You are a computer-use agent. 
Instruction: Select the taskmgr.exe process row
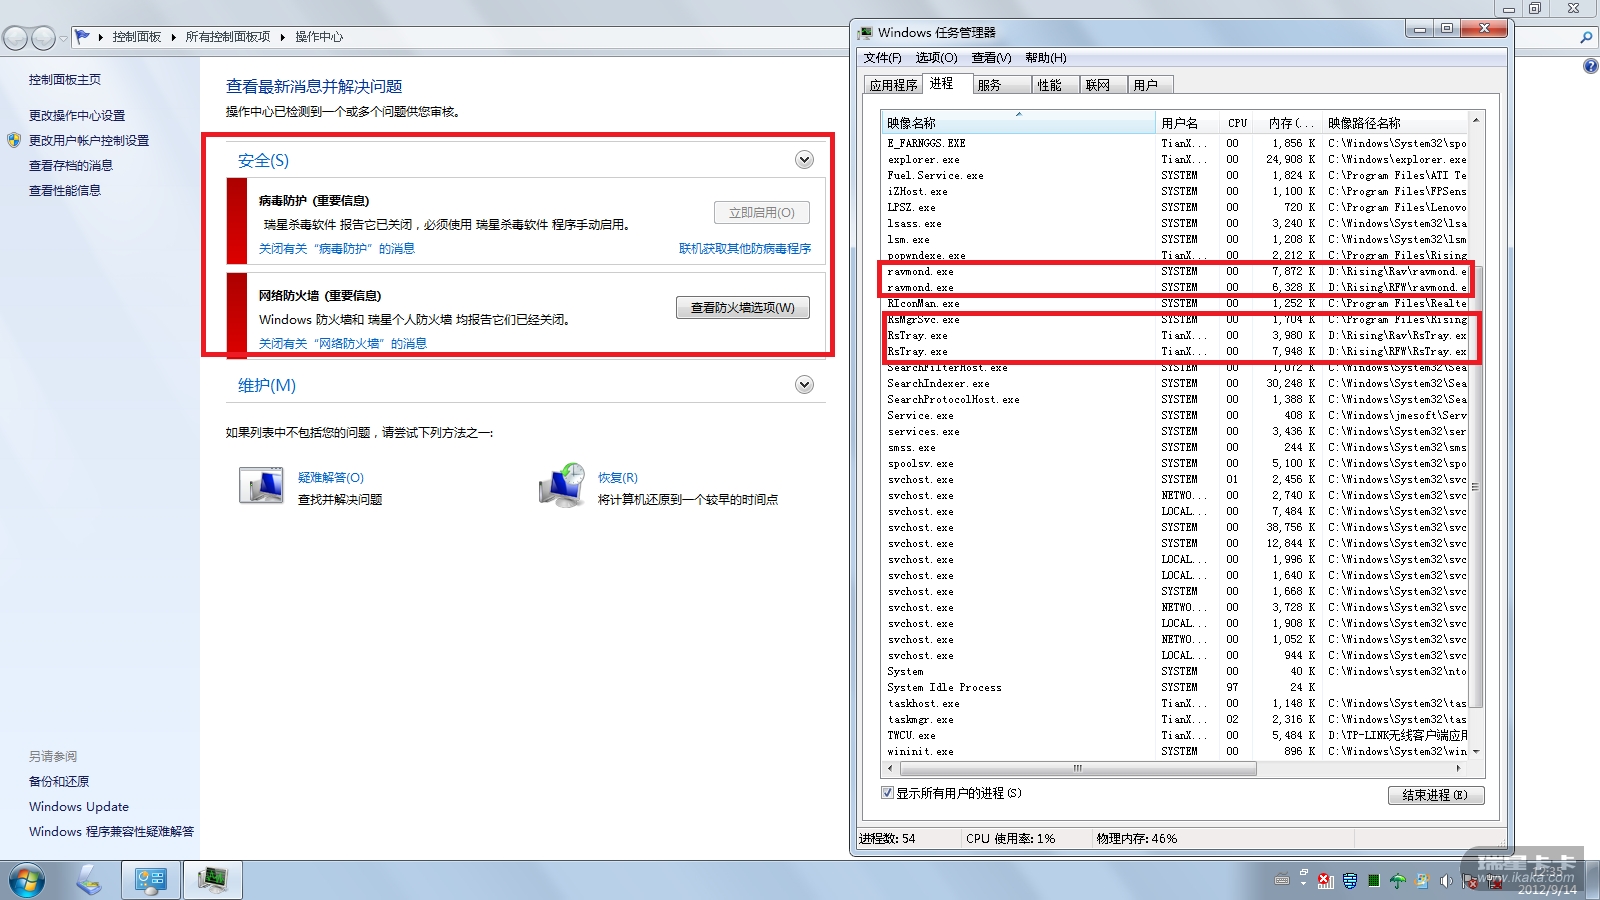click(x=1175, y=720)
